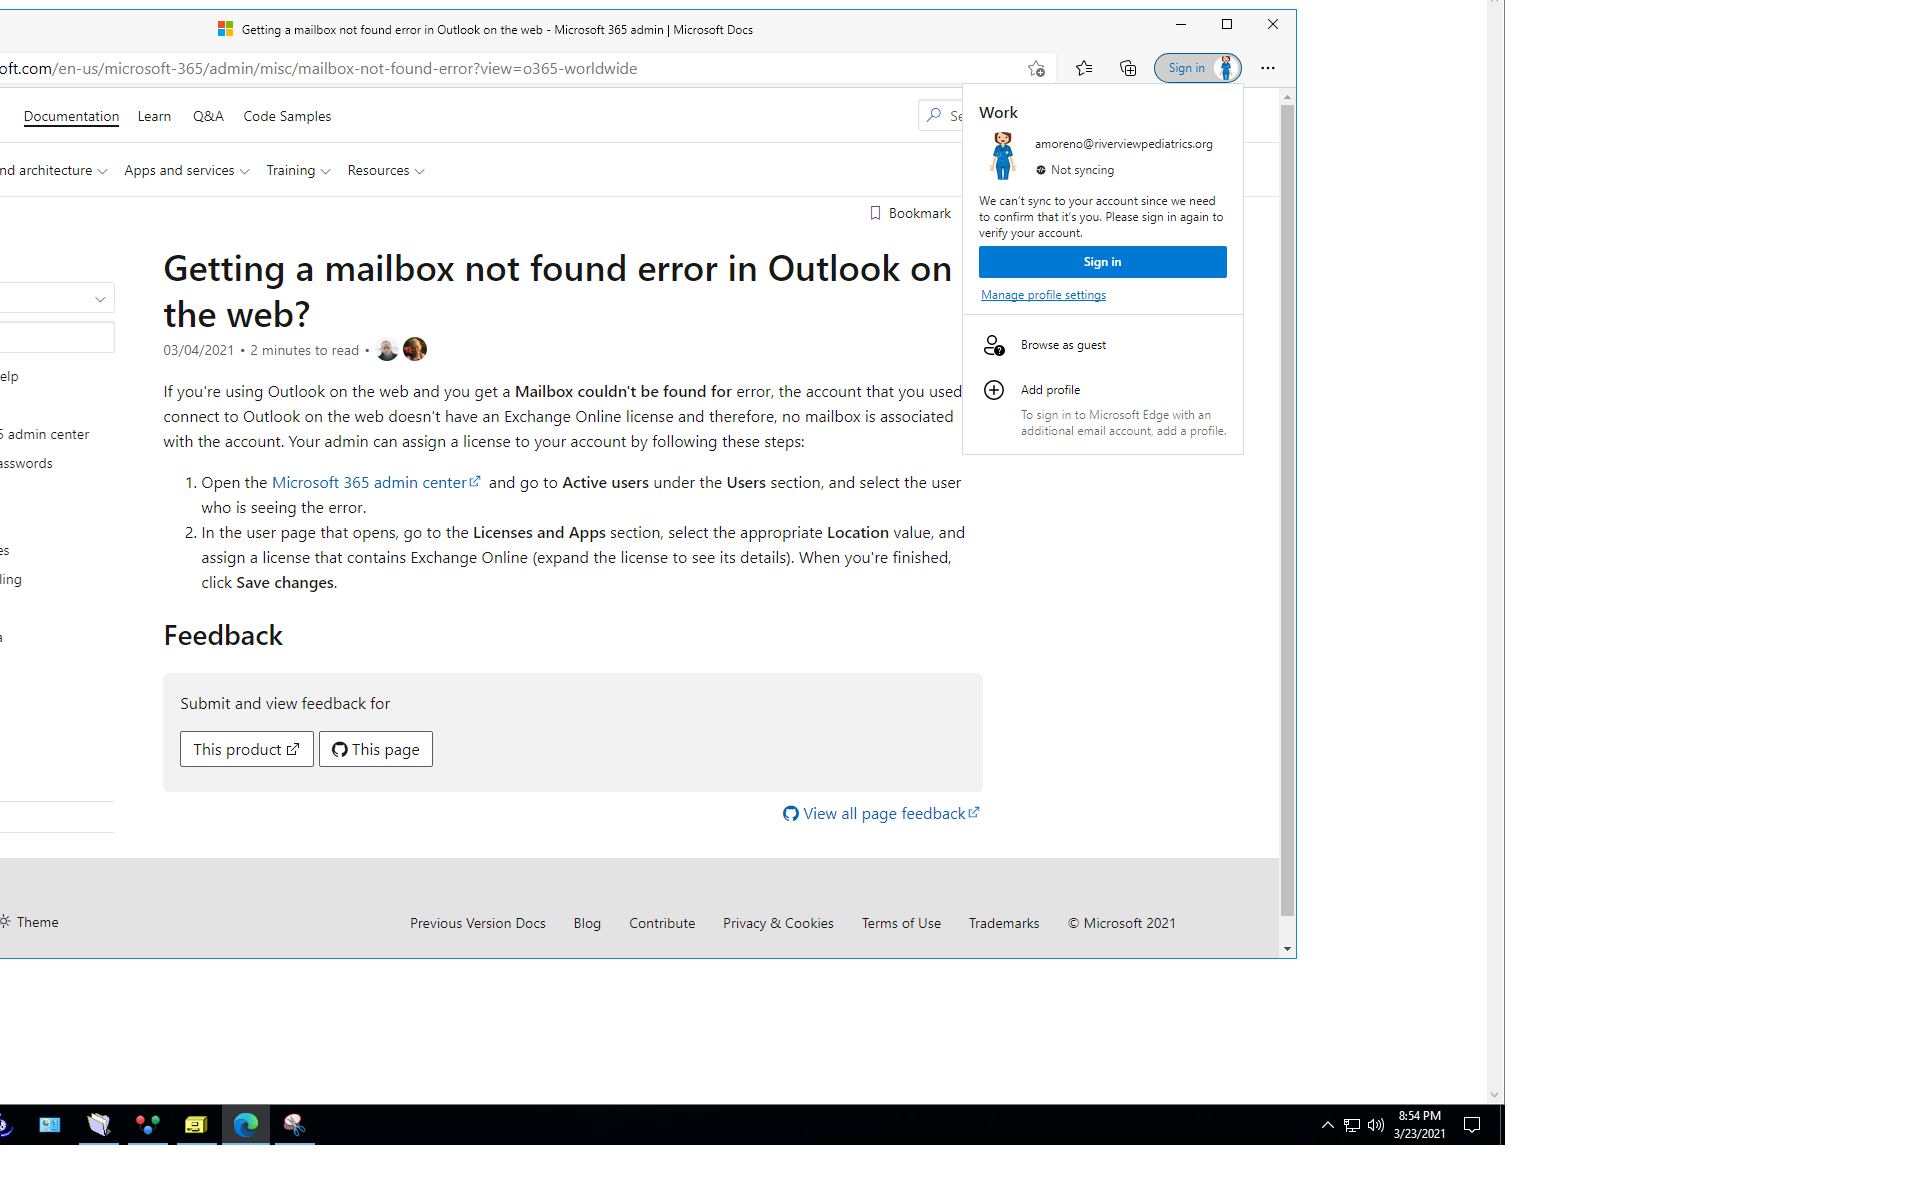This screenshot has width=1920, height=1200.
Task: Open Manage profile settings link
Action: point(1043,295)
